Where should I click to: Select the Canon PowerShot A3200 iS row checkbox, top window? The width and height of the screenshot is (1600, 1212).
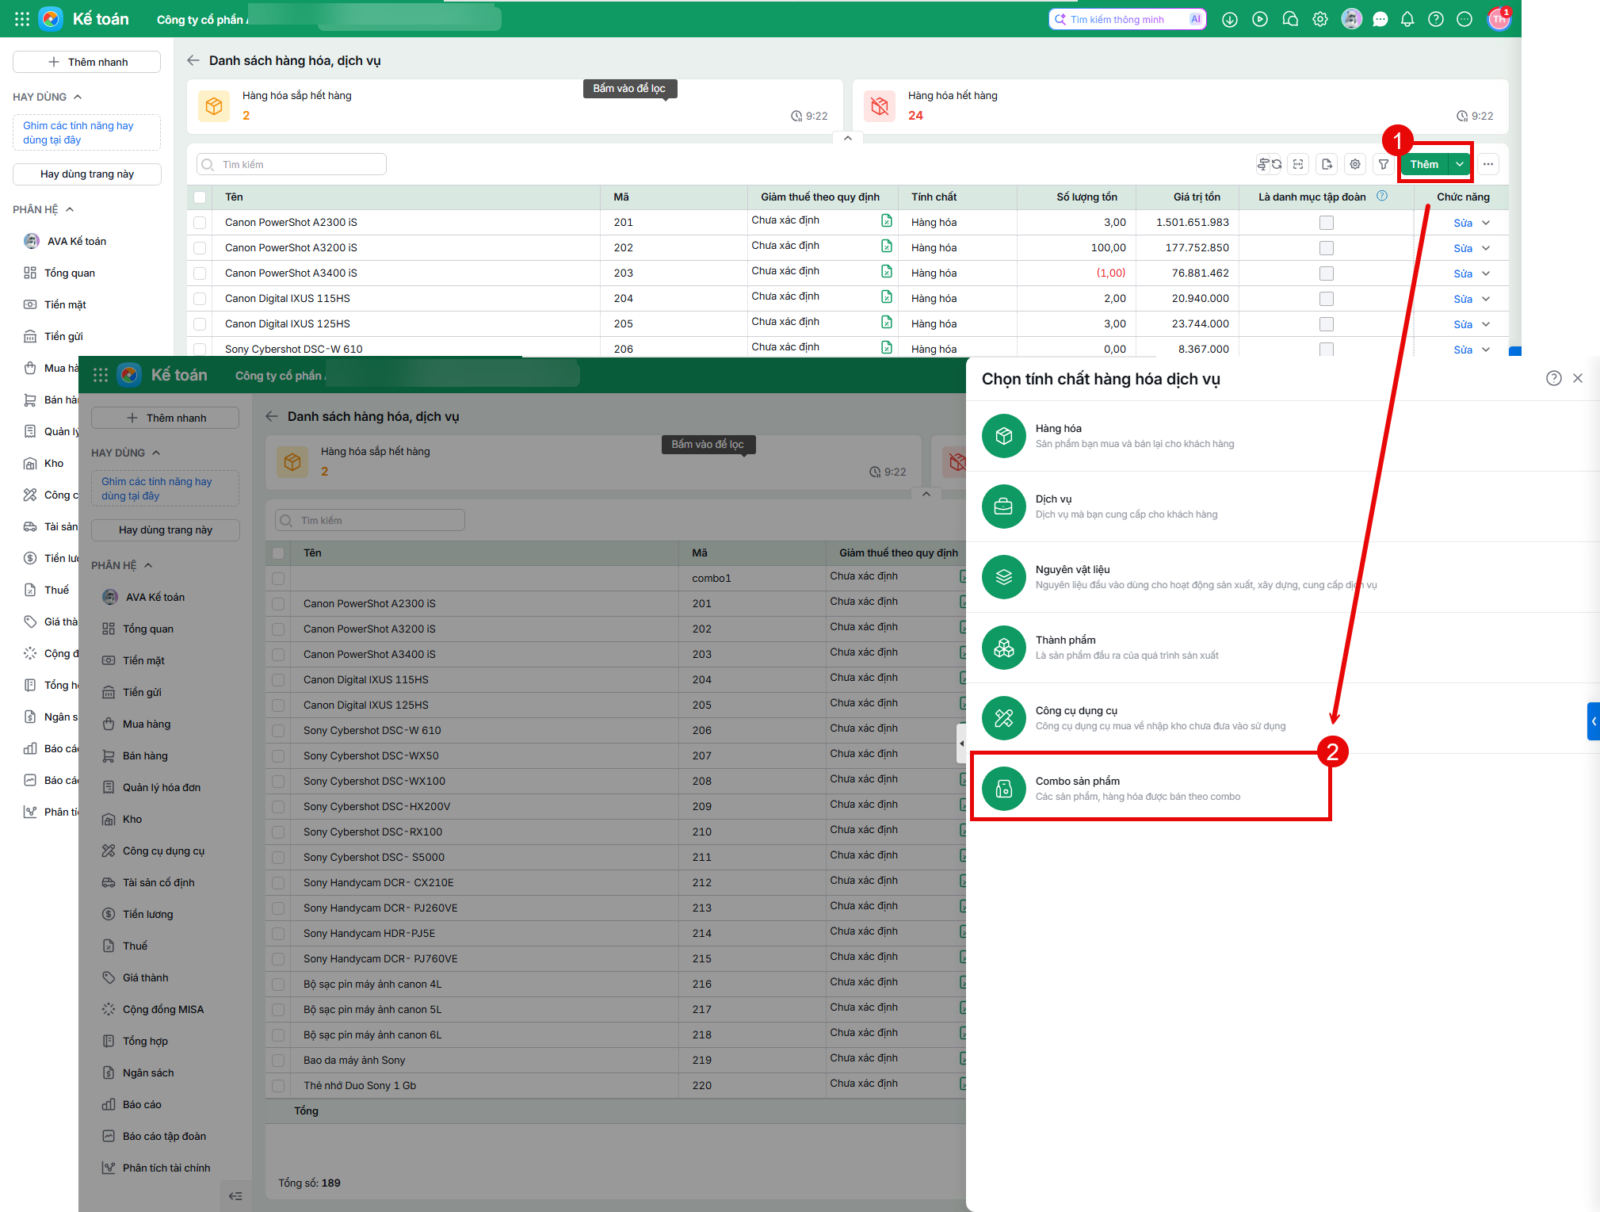pyautogui.click(x=200, y=248)
